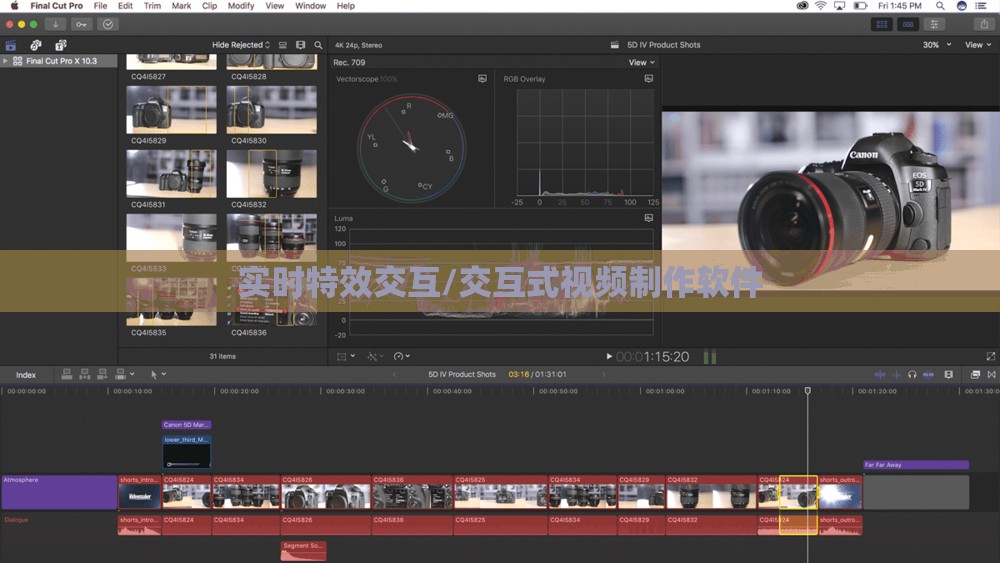1000x563 pixels.
Task: Open viewer zoom 30% dropdown
Action: coord(936,45)
